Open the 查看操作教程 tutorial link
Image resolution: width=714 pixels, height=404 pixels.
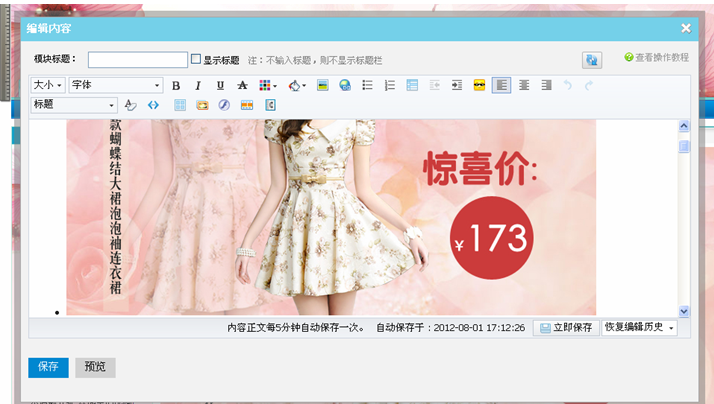click(657, 58)
